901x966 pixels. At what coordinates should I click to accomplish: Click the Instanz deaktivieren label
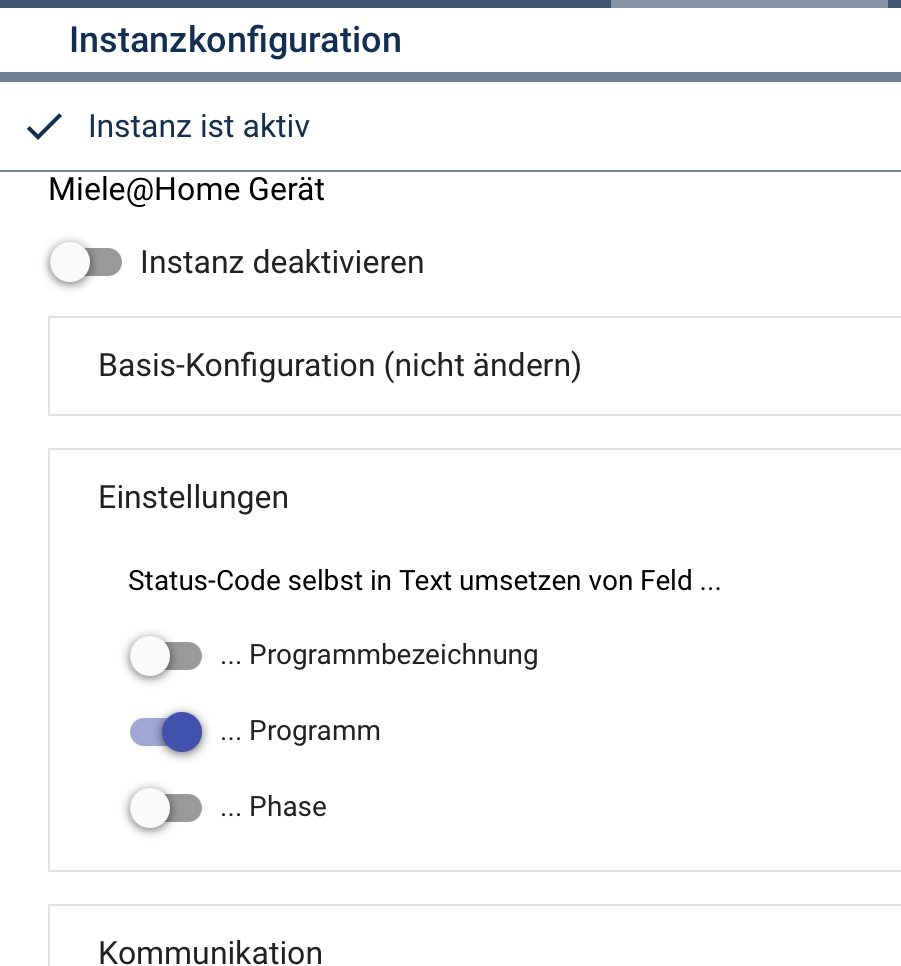coord(282,263)
